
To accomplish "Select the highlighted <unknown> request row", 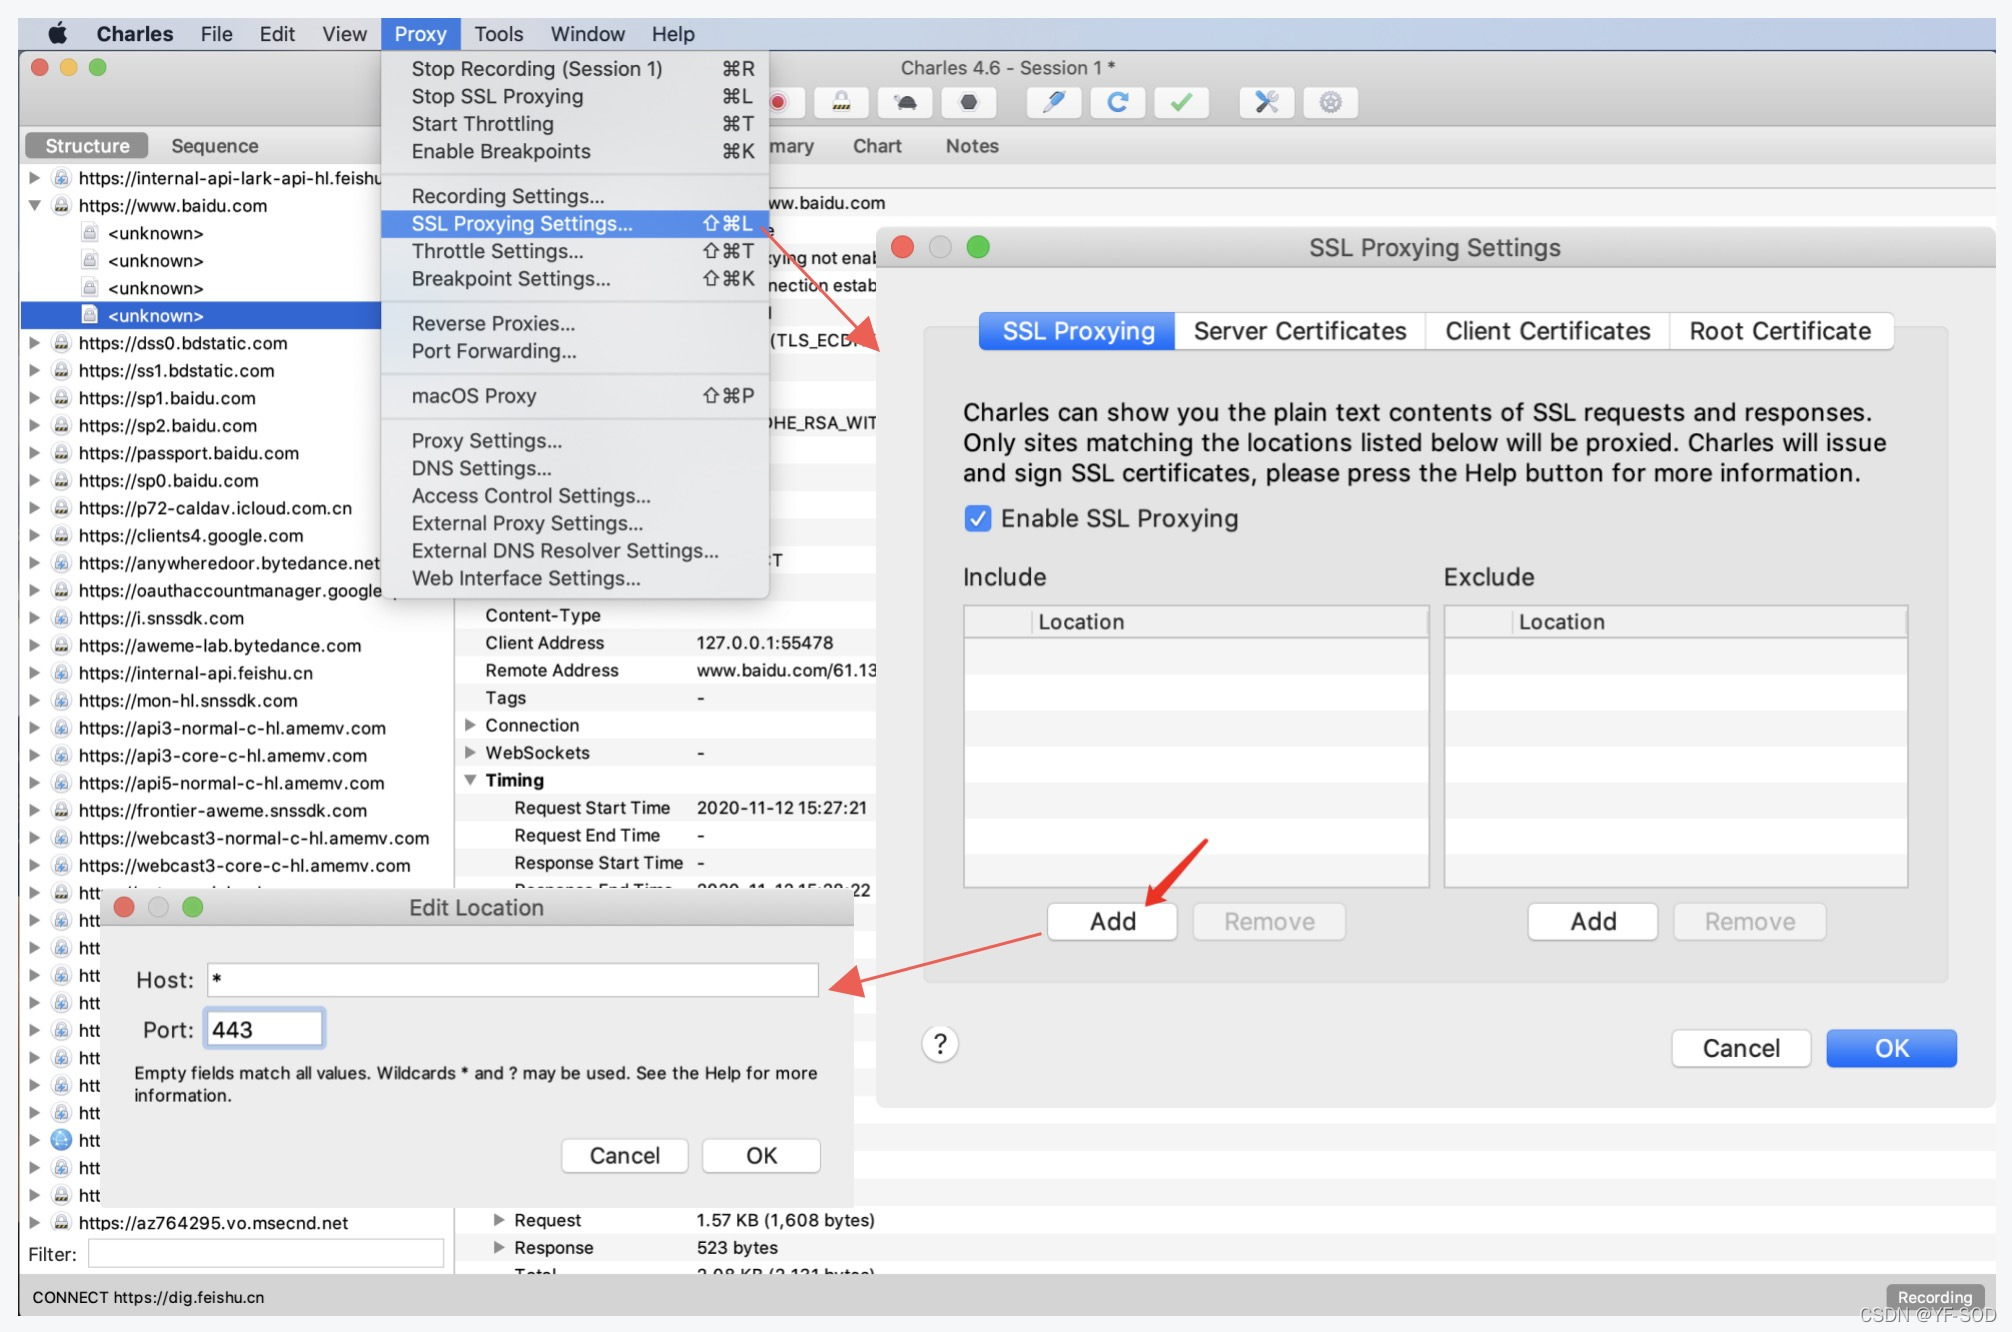I will [201, 315].
